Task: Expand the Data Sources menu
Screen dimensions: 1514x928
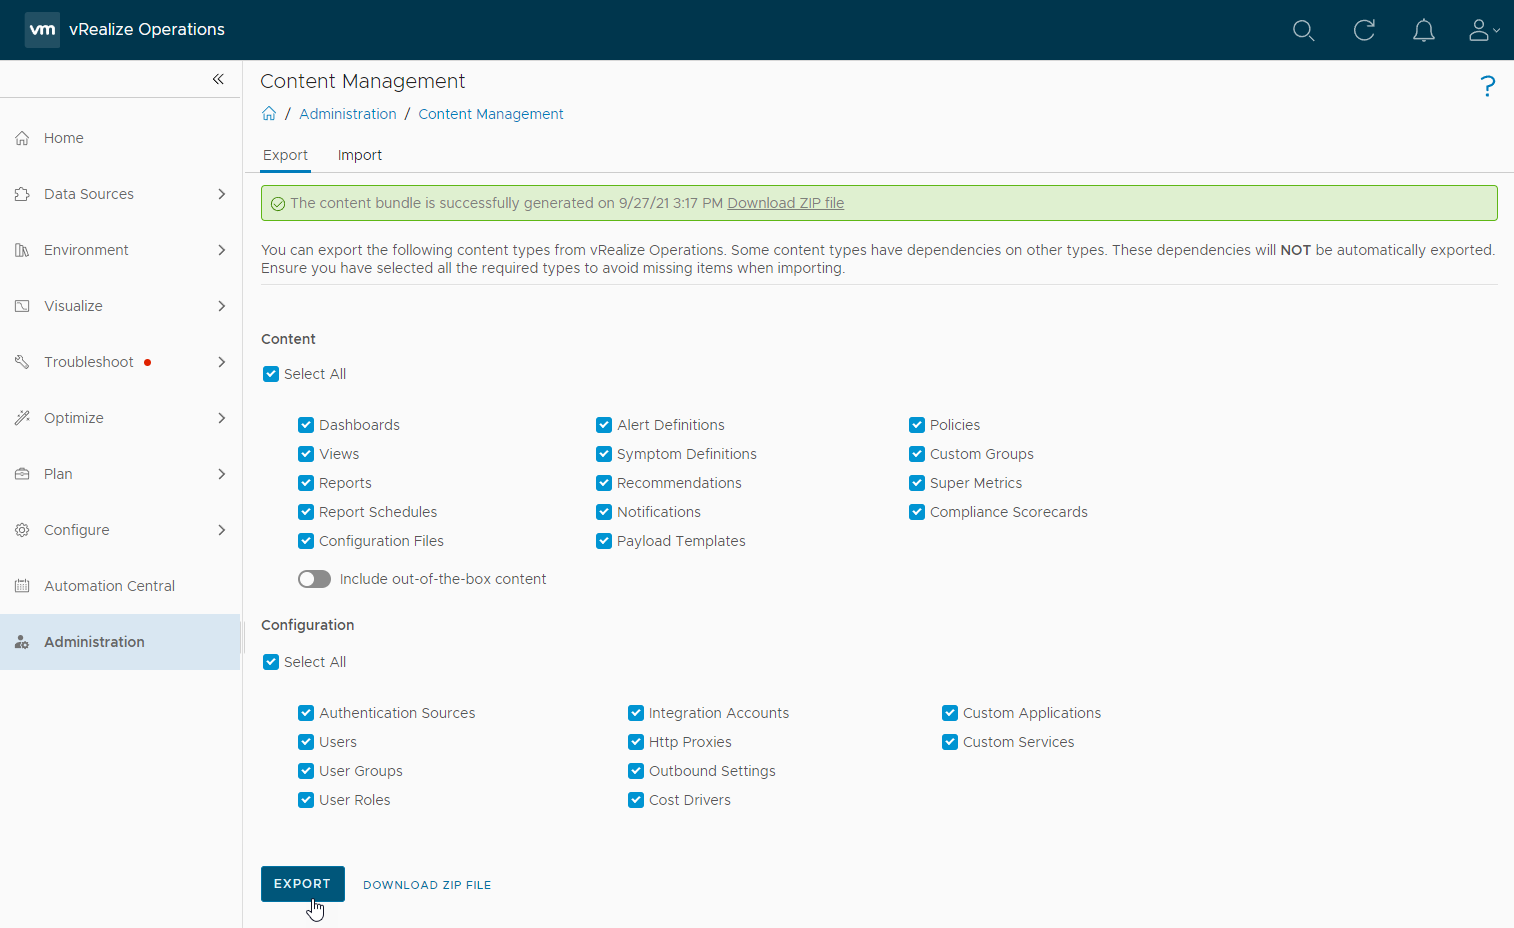Action: (x=222, y=194)
